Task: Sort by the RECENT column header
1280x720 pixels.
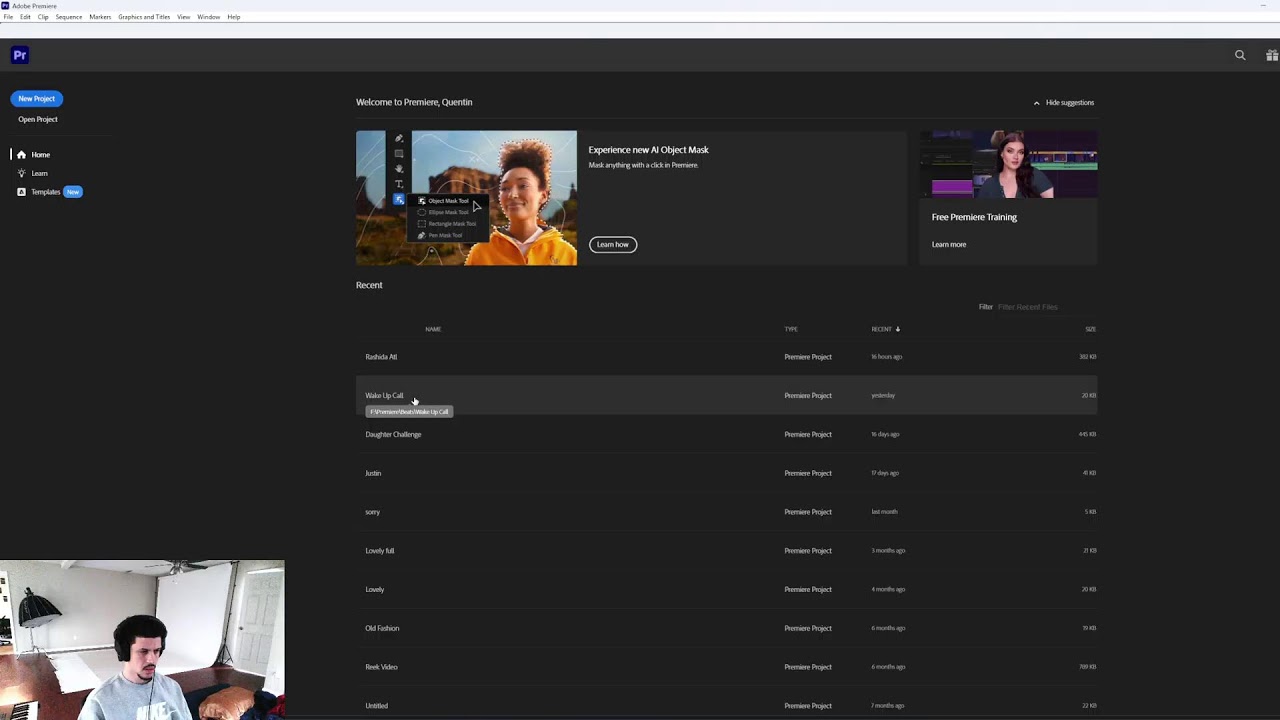Action: 881,329
